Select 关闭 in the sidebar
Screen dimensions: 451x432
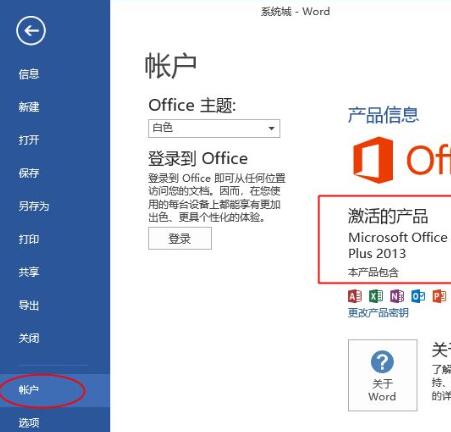click(29, 338)
